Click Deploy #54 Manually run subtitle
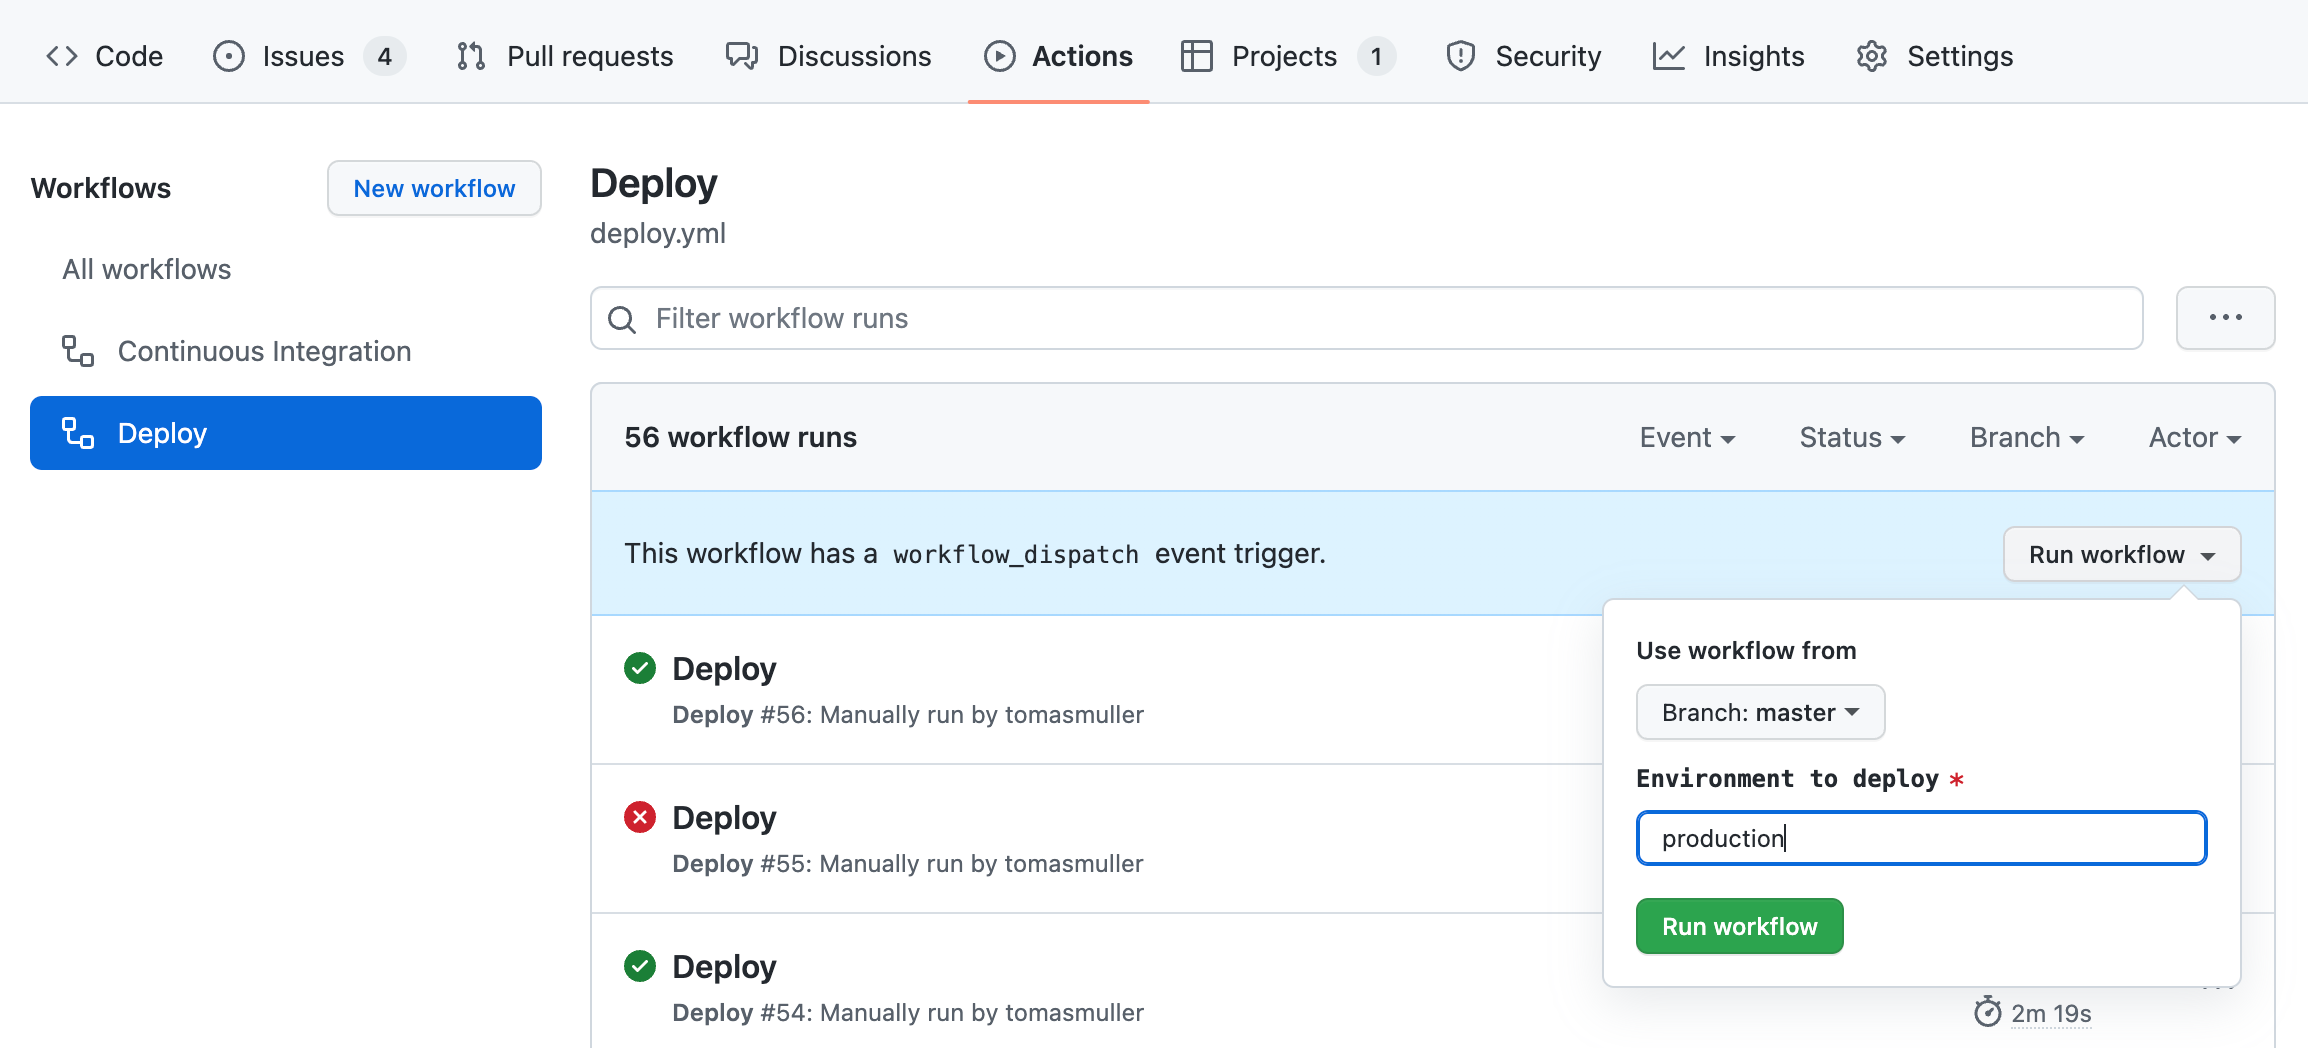 (x=908, y=1013)
